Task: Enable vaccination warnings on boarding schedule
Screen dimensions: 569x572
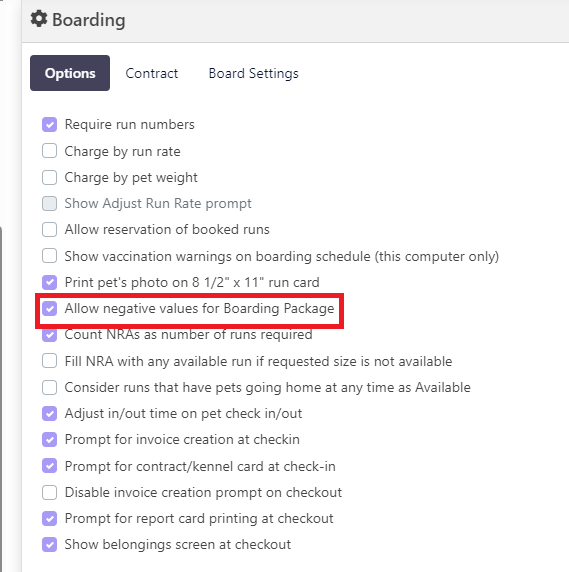Action: click(50, 256)
